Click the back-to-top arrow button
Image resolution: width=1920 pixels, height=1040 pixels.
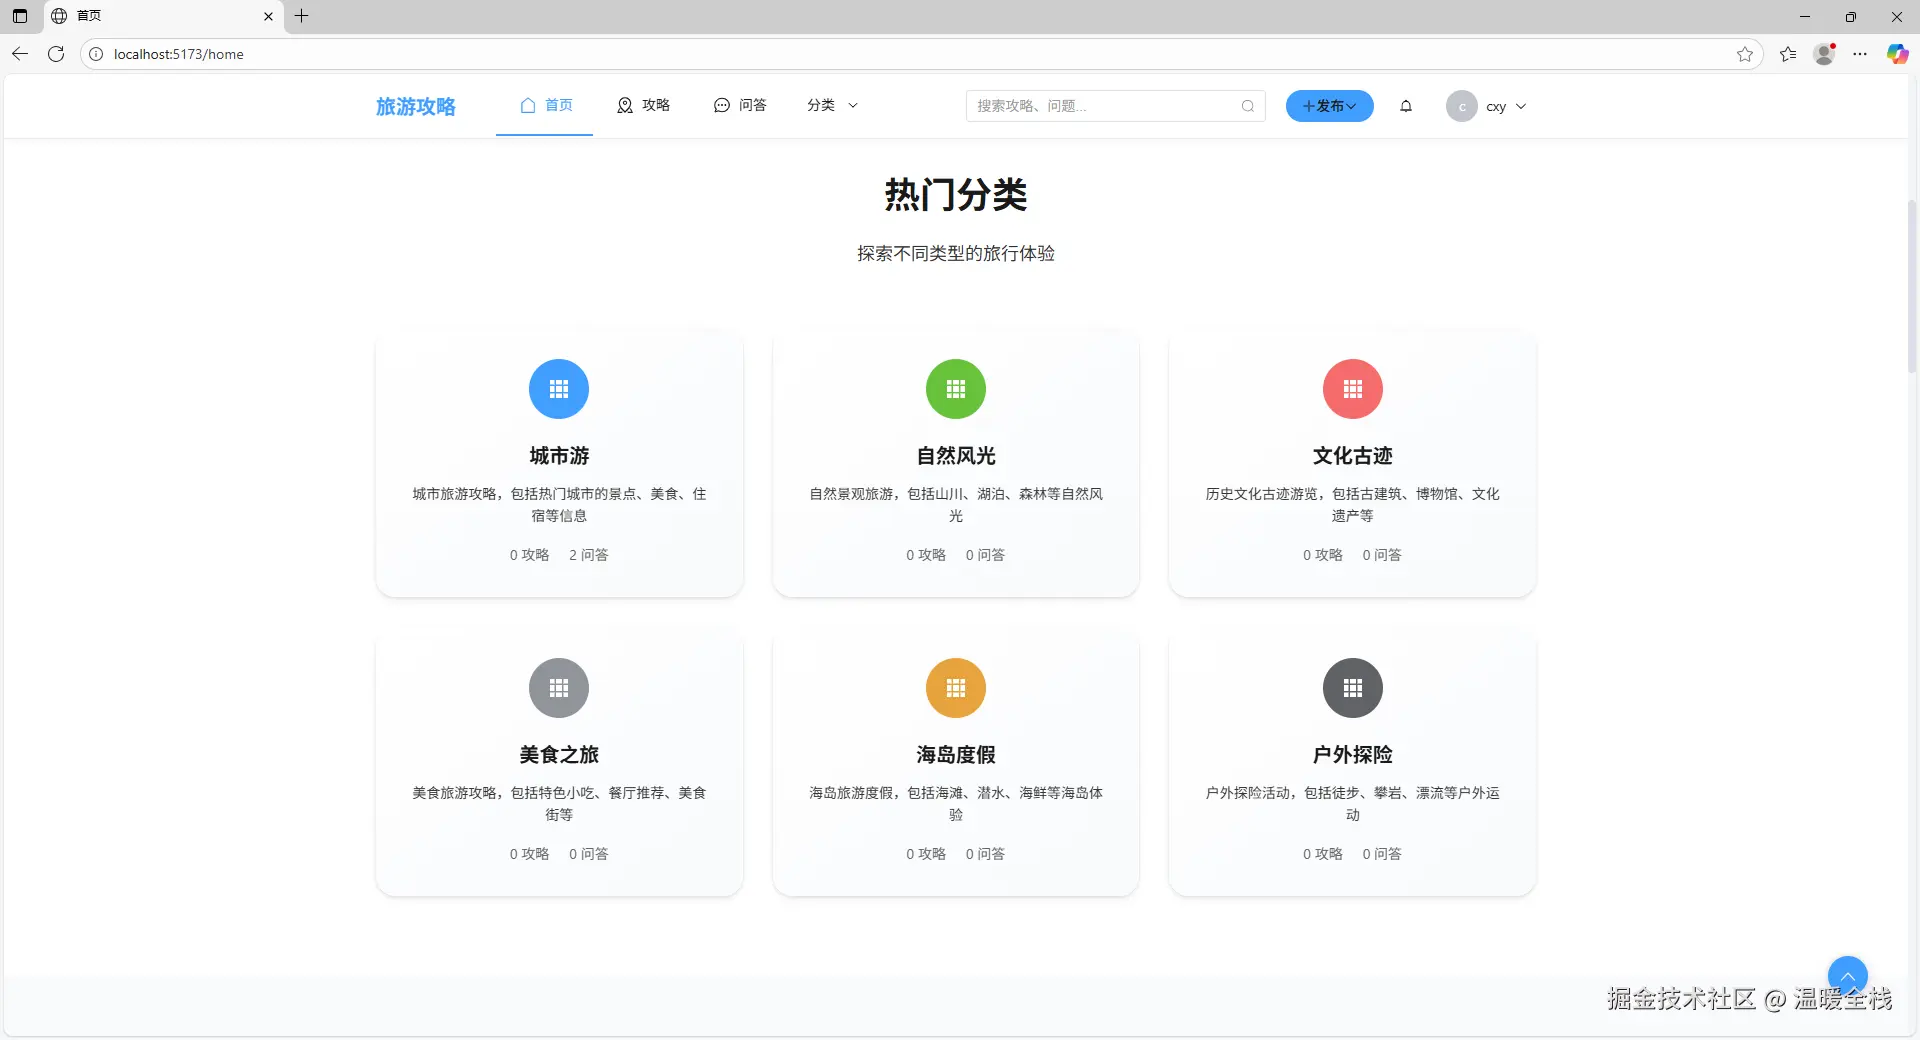point(1848,976)
